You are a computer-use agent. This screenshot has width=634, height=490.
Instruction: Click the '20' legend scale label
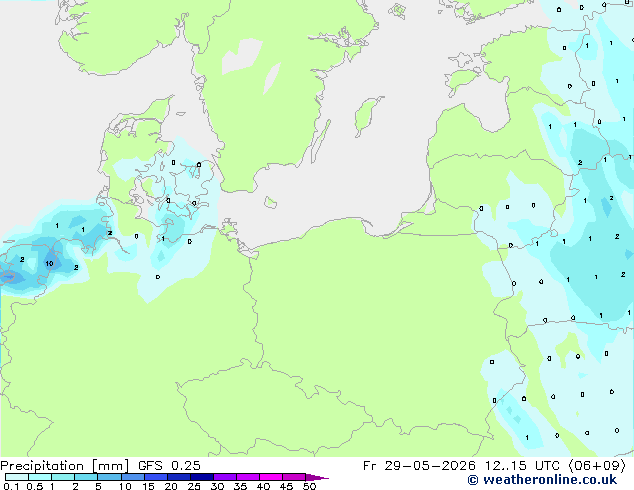coord(171,486)
